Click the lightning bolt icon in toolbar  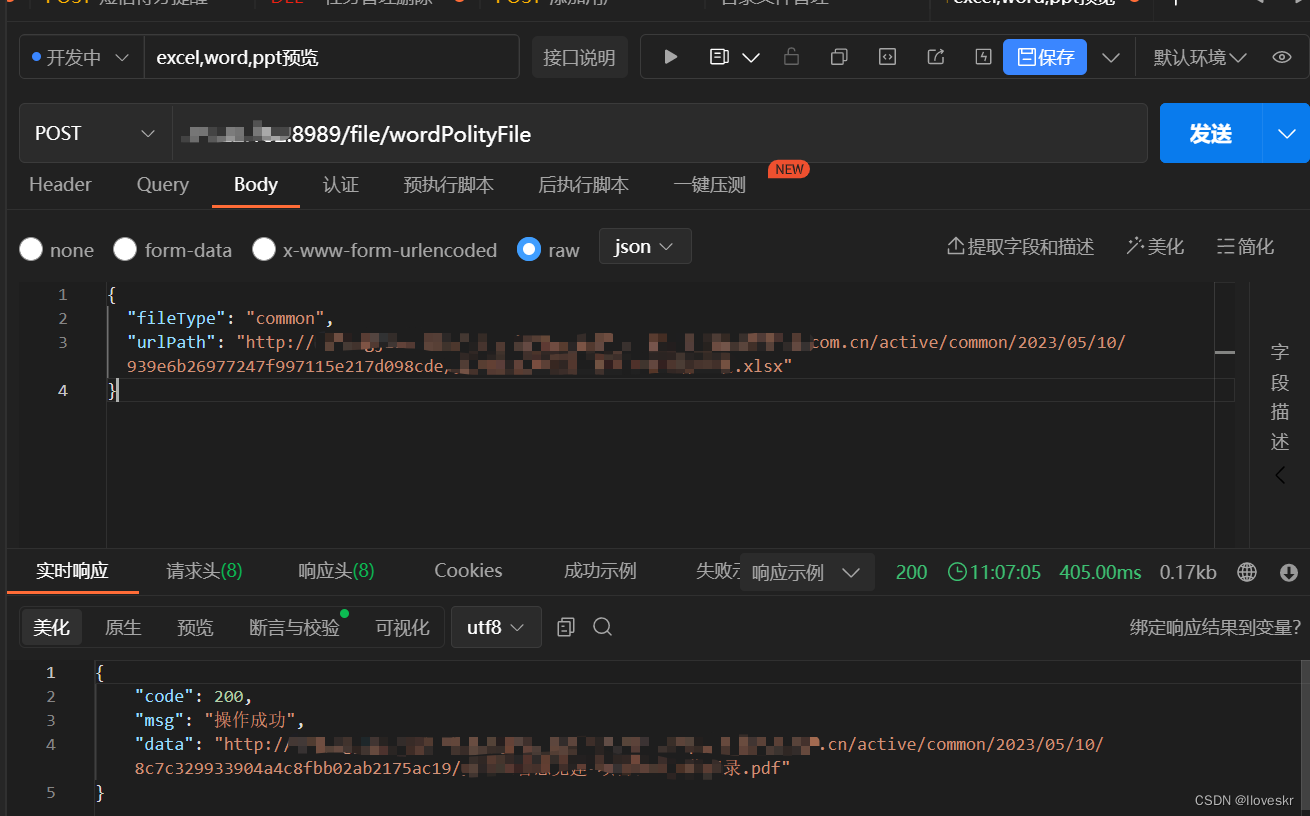point(984,57)
